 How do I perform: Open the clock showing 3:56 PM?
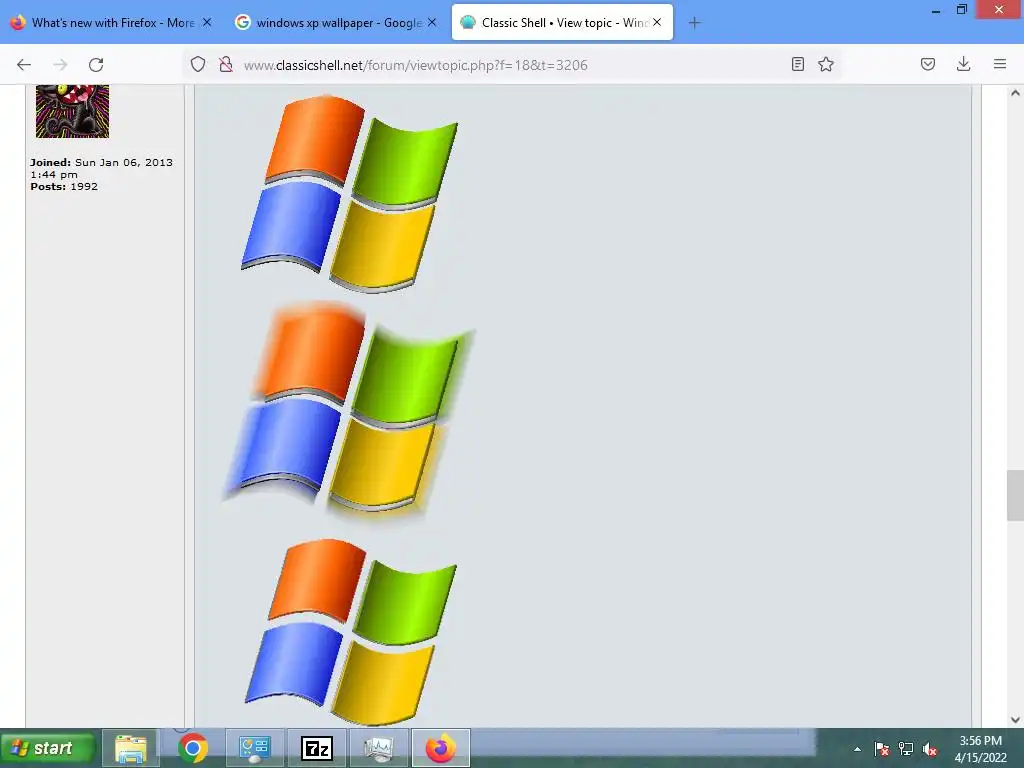[x=980, y=749]
